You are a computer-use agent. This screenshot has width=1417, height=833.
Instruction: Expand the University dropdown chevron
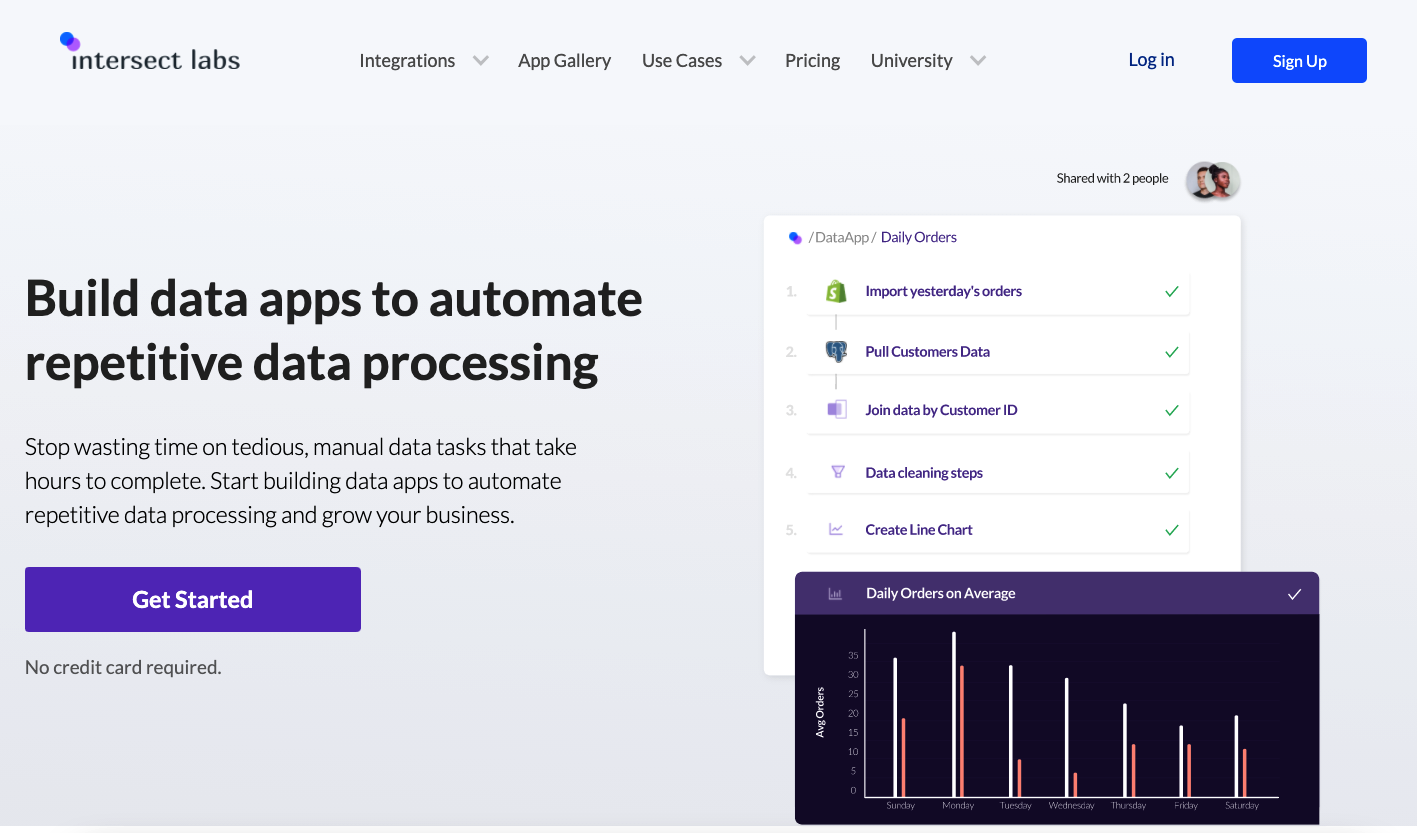978,61
